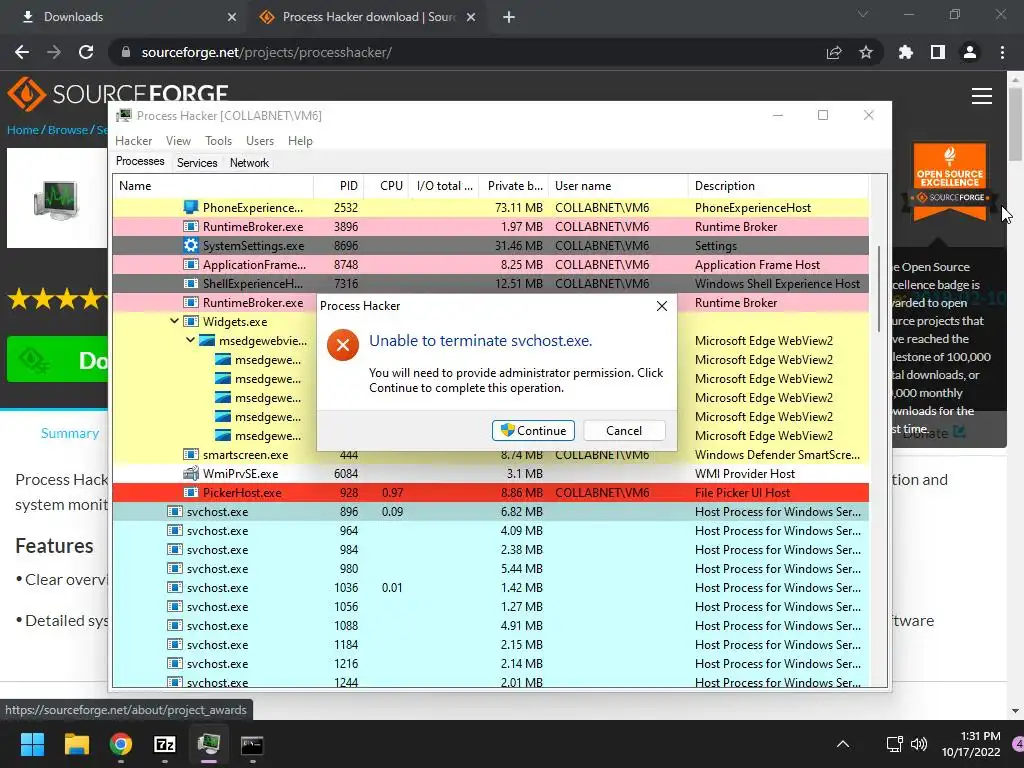Click the msedgewebvie parent process icon
The image size is (1024, 768).
(206, 340)
